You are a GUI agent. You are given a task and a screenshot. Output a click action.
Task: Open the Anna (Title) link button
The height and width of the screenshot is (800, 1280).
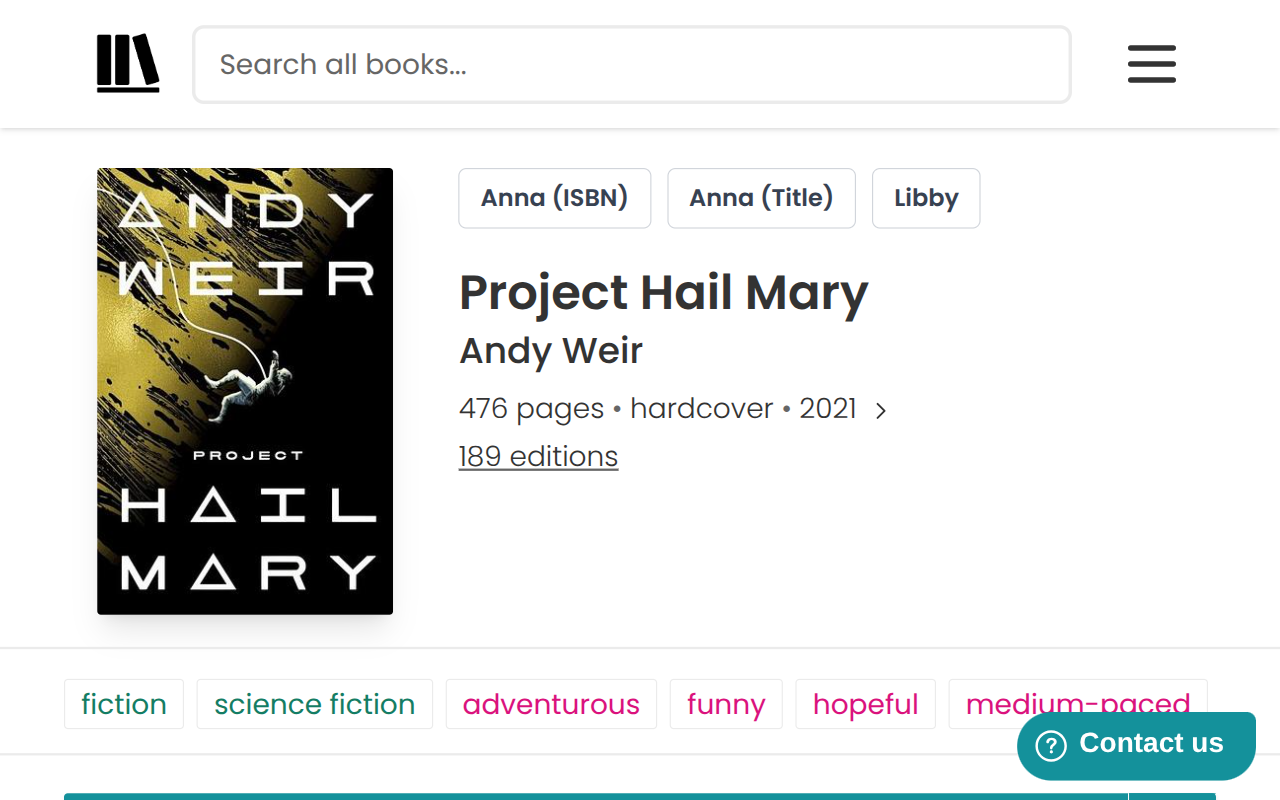[761, 198]
